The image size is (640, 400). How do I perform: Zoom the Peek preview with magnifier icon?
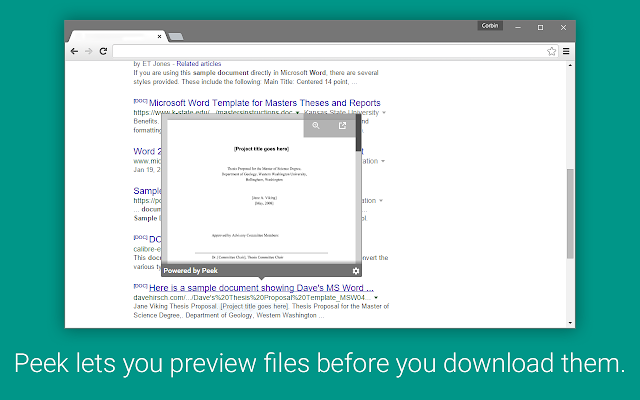pyautogui.click(x=316, y=126)
